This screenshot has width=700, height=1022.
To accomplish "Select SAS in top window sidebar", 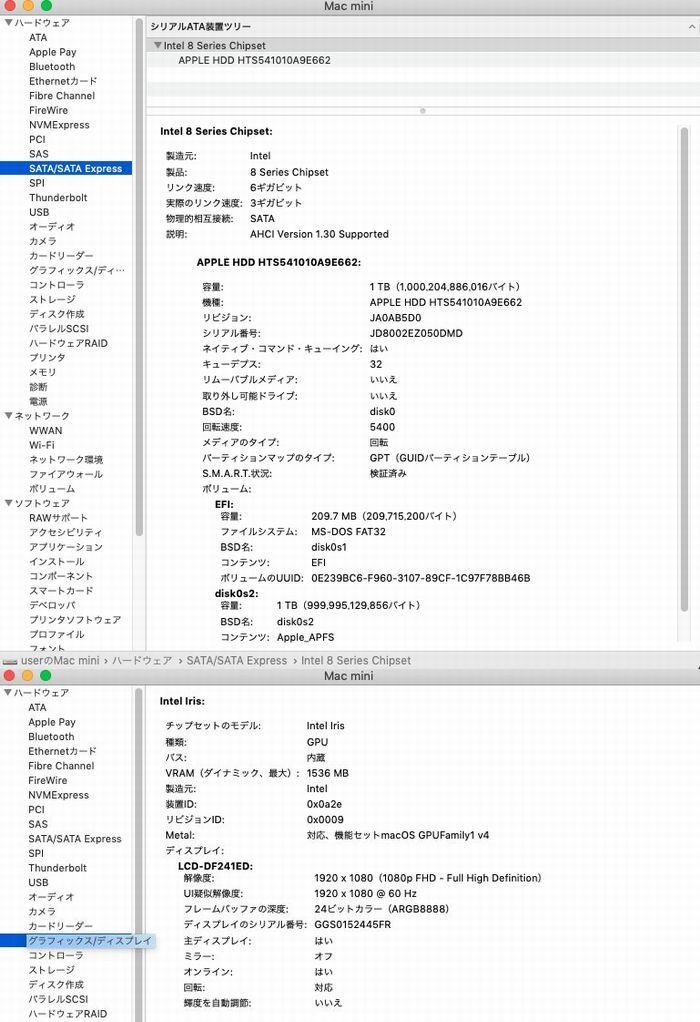I will pyautogui.click(x=38, y=154).
